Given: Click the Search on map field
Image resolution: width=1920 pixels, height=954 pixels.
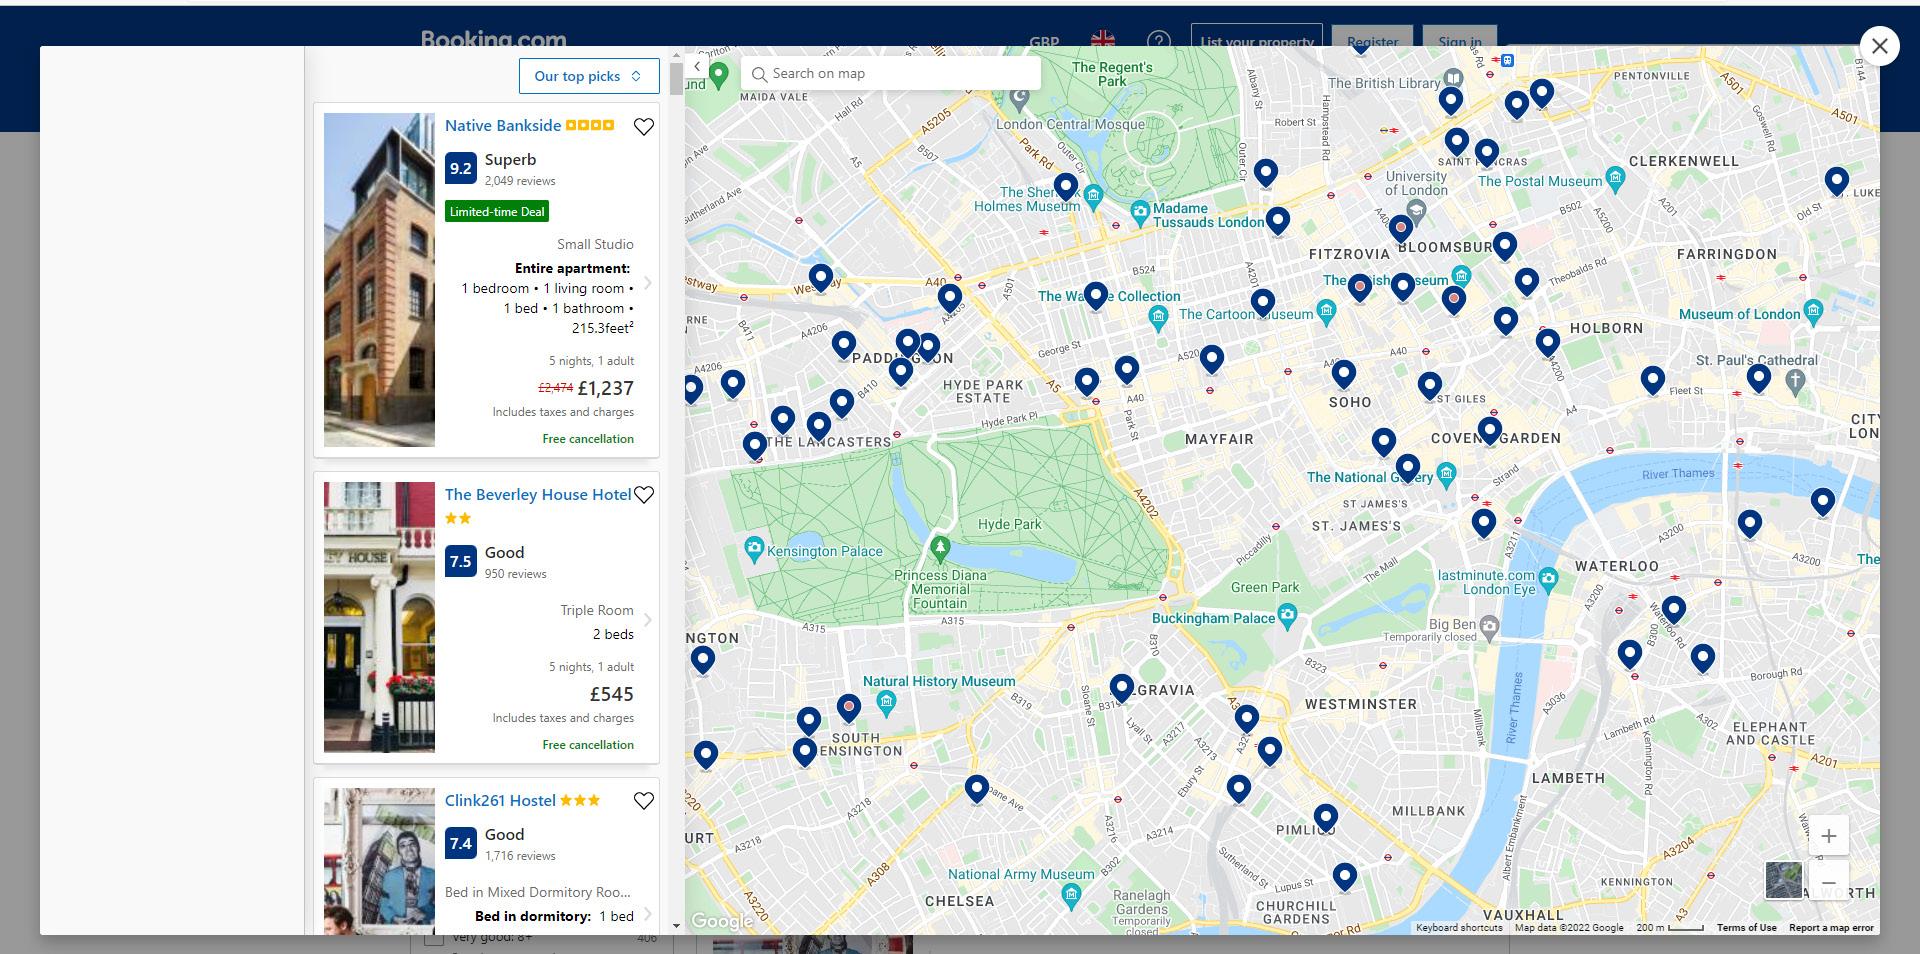Looking at the screenshot, I should tap(891, 73).
